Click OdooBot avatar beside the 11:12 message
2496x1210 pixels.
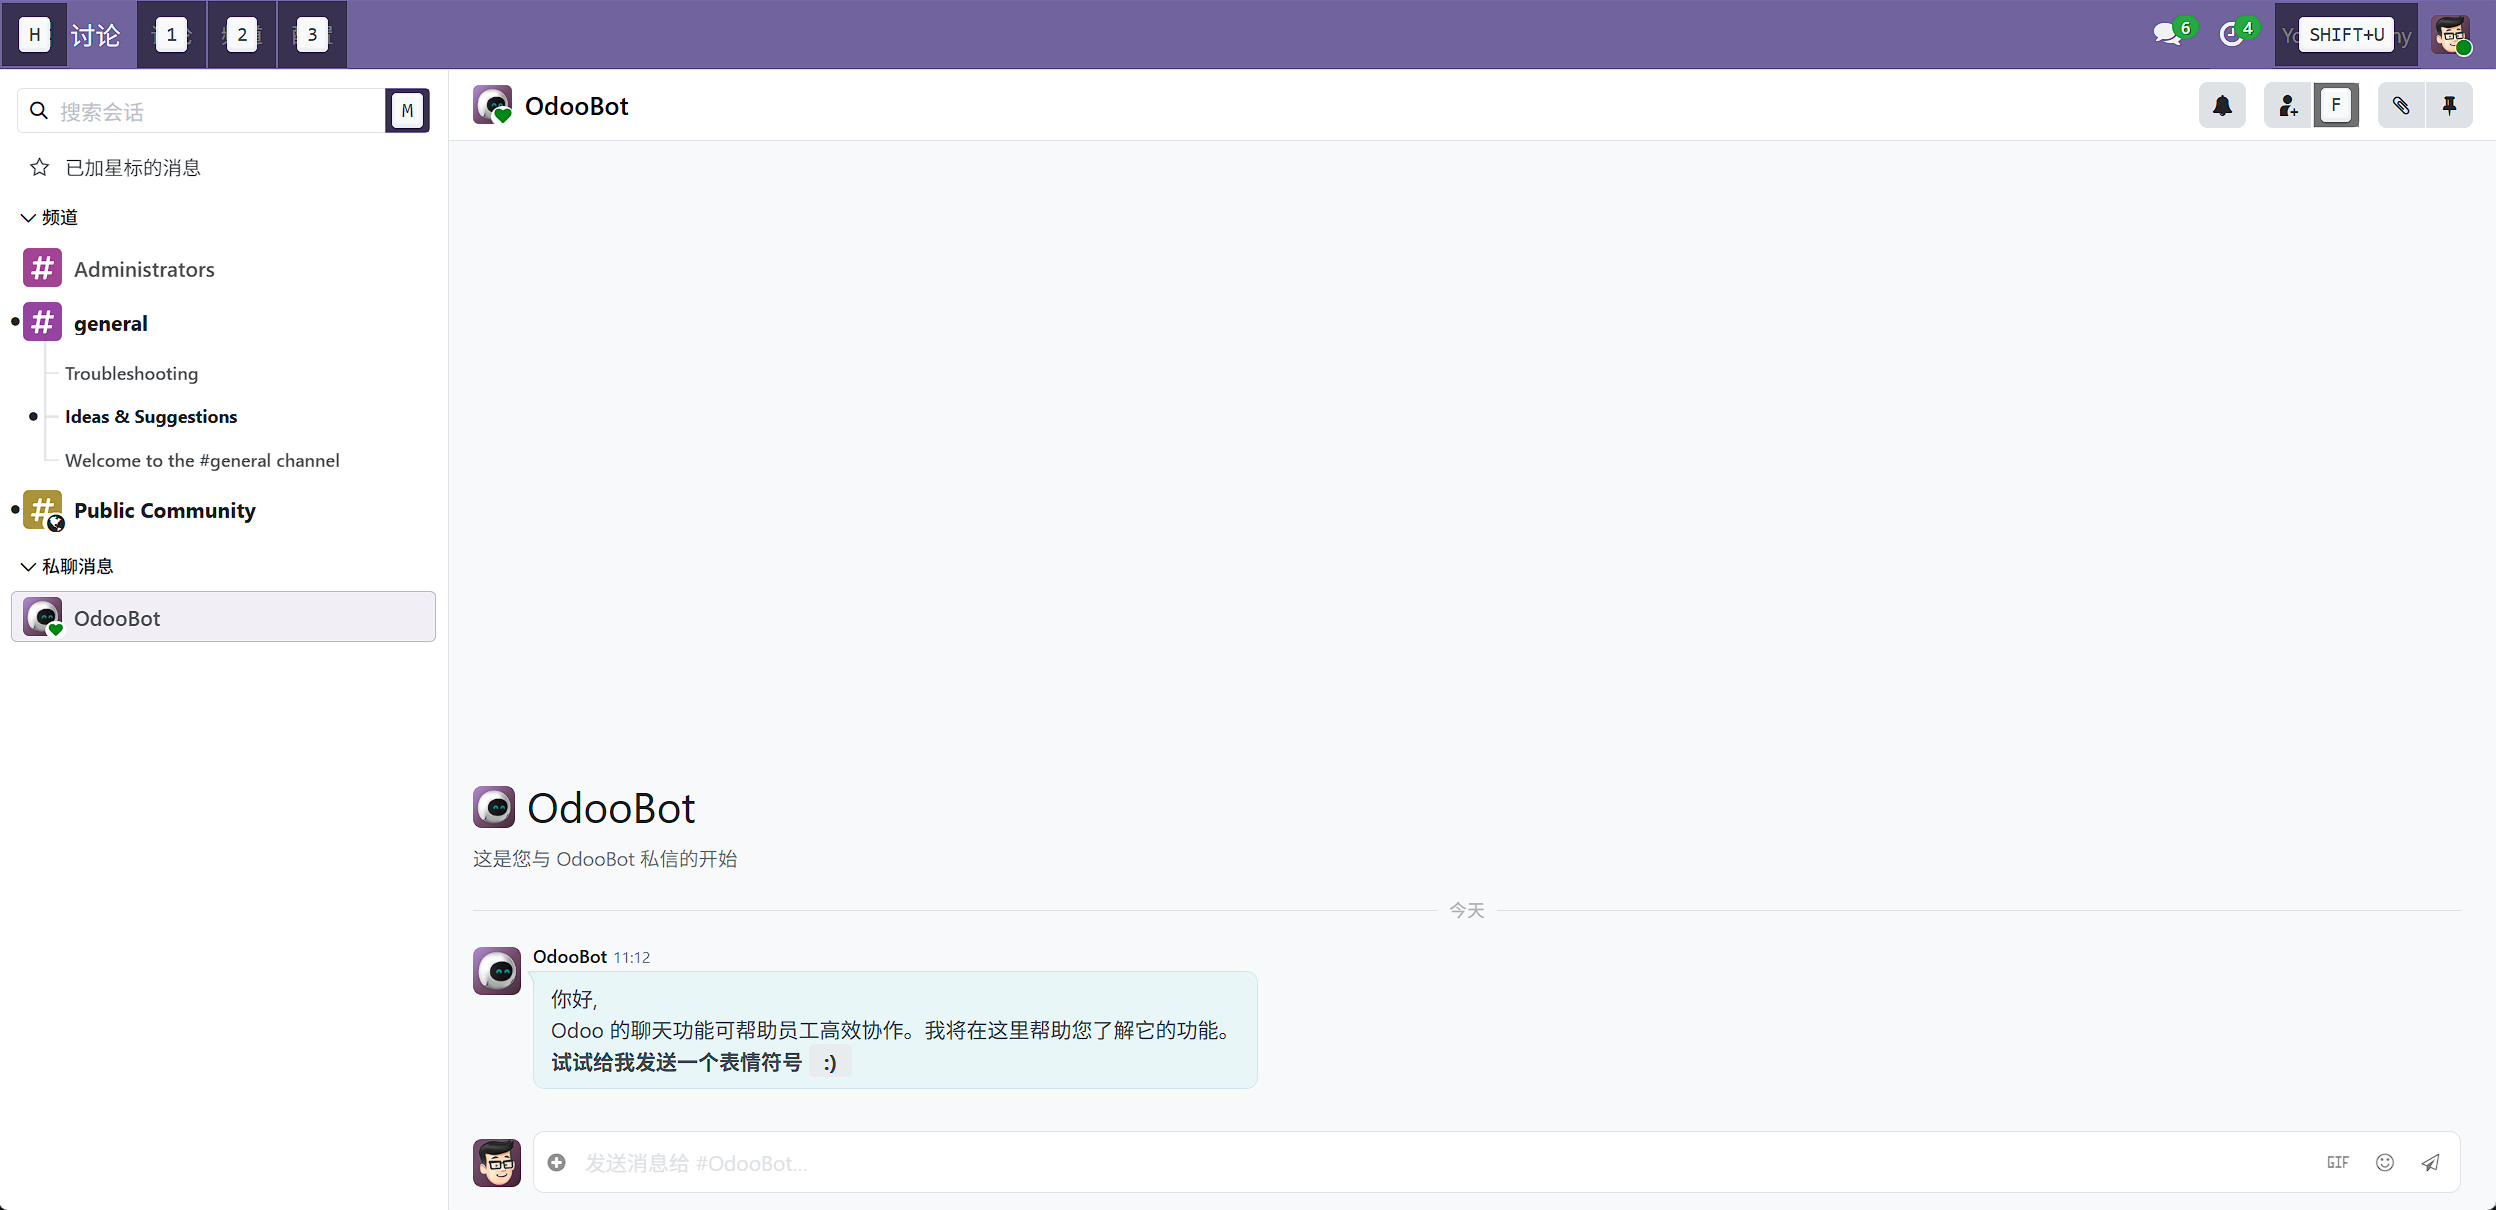(497, 971)
